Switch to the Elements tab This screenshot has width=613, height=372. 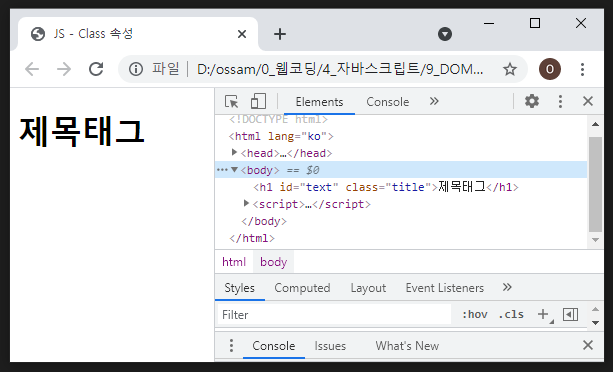pos(319,102)
